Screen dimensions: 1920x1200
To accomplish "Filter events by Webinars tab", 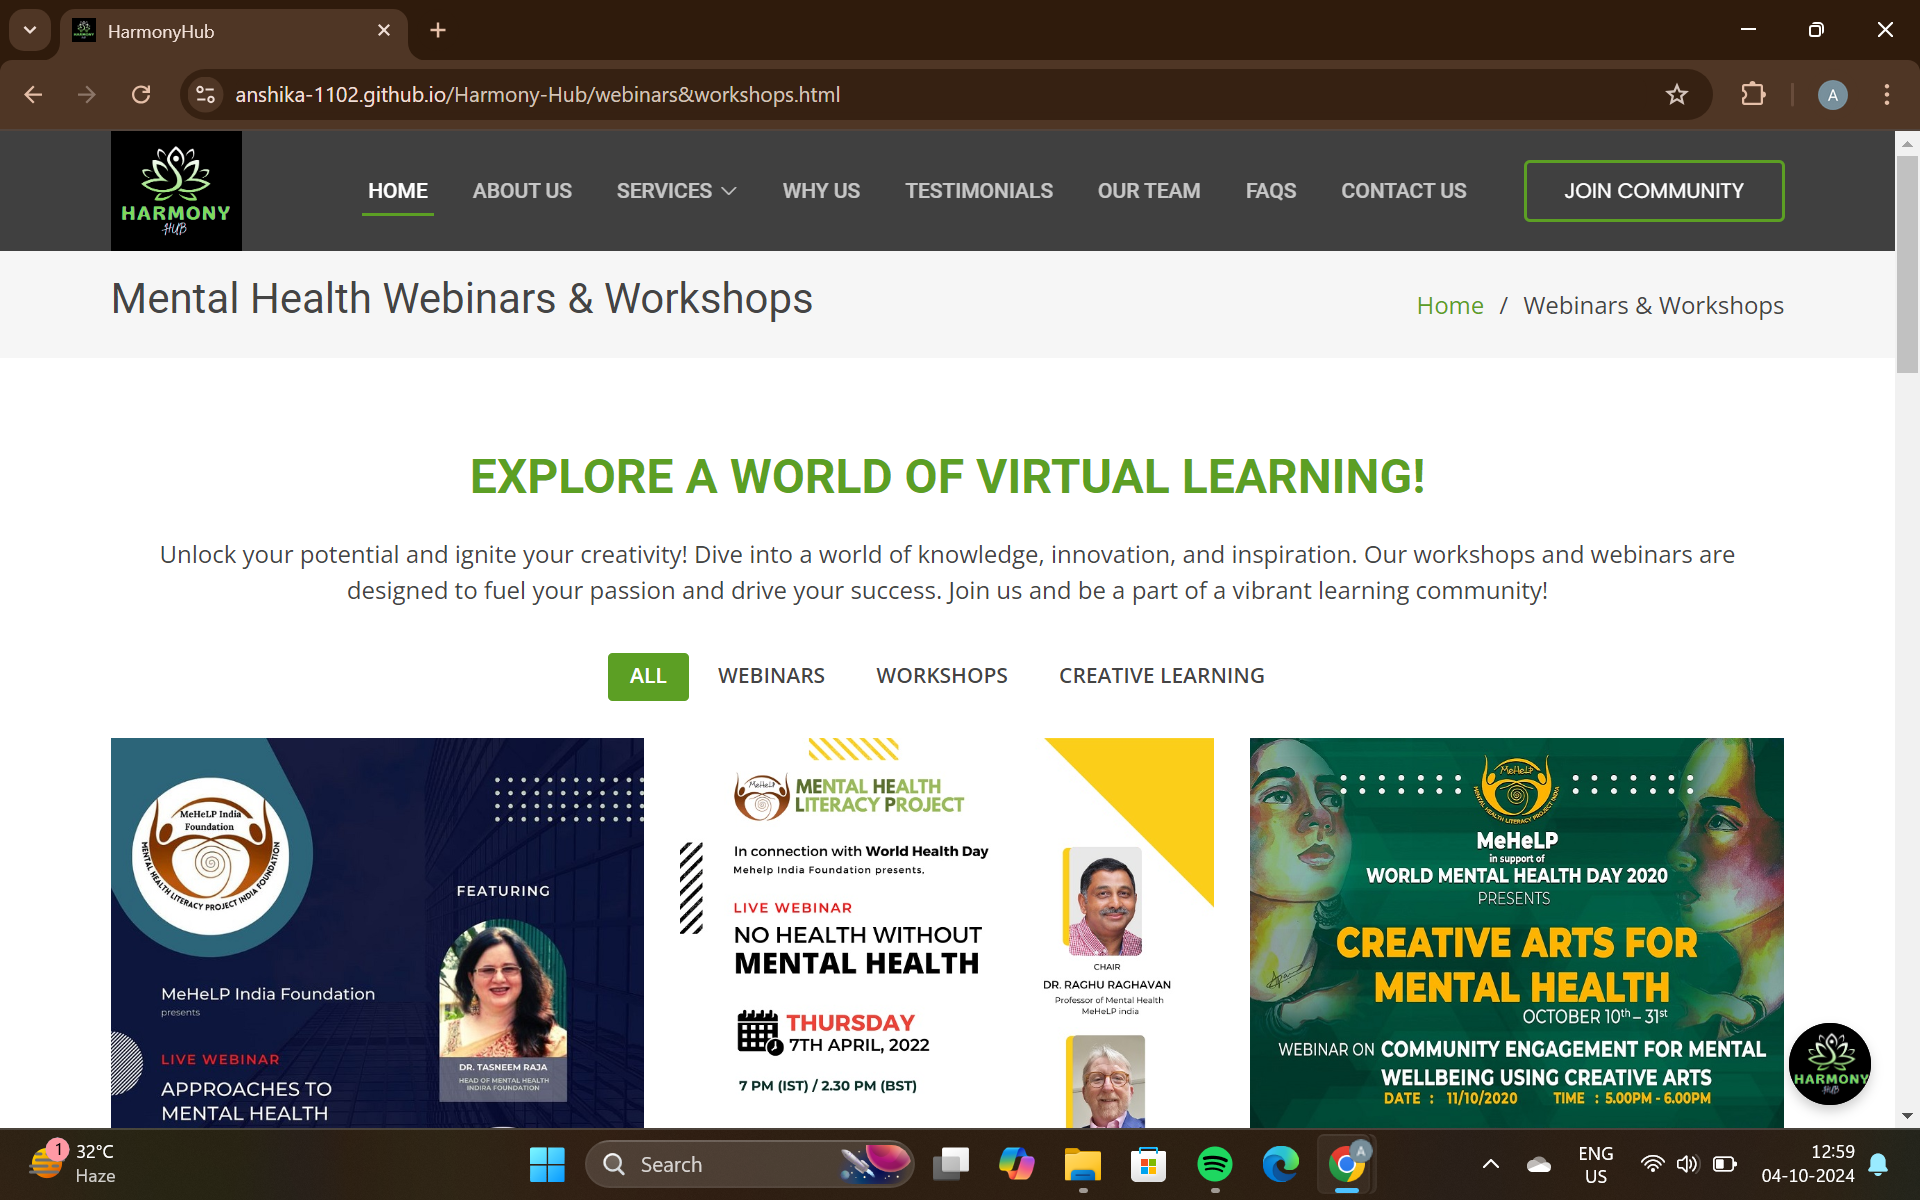I will pyautogui.click(x=771, y=676).
